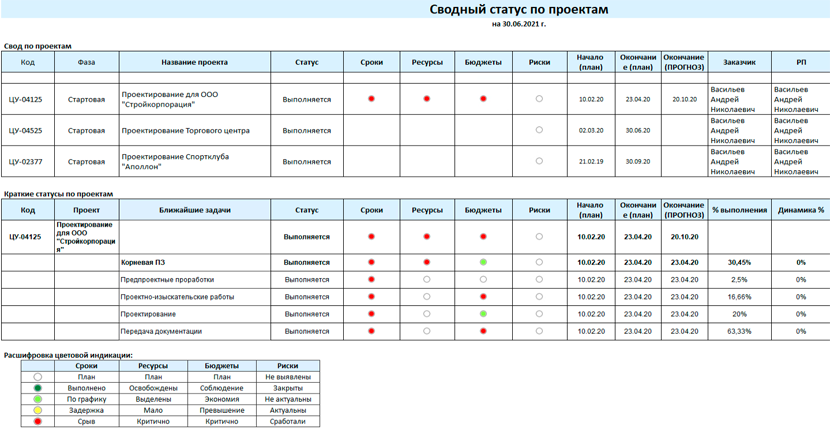Click Риски indicator in ЦУ-02377 row
This screenshot has width=830, height=430.
539,160
